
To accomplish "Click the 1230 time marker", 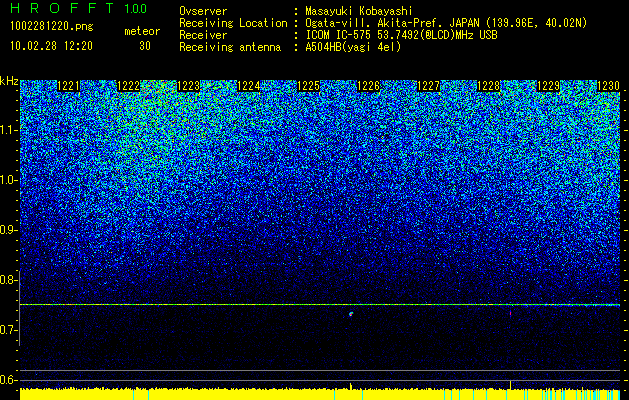I will (x=609, y=86).
